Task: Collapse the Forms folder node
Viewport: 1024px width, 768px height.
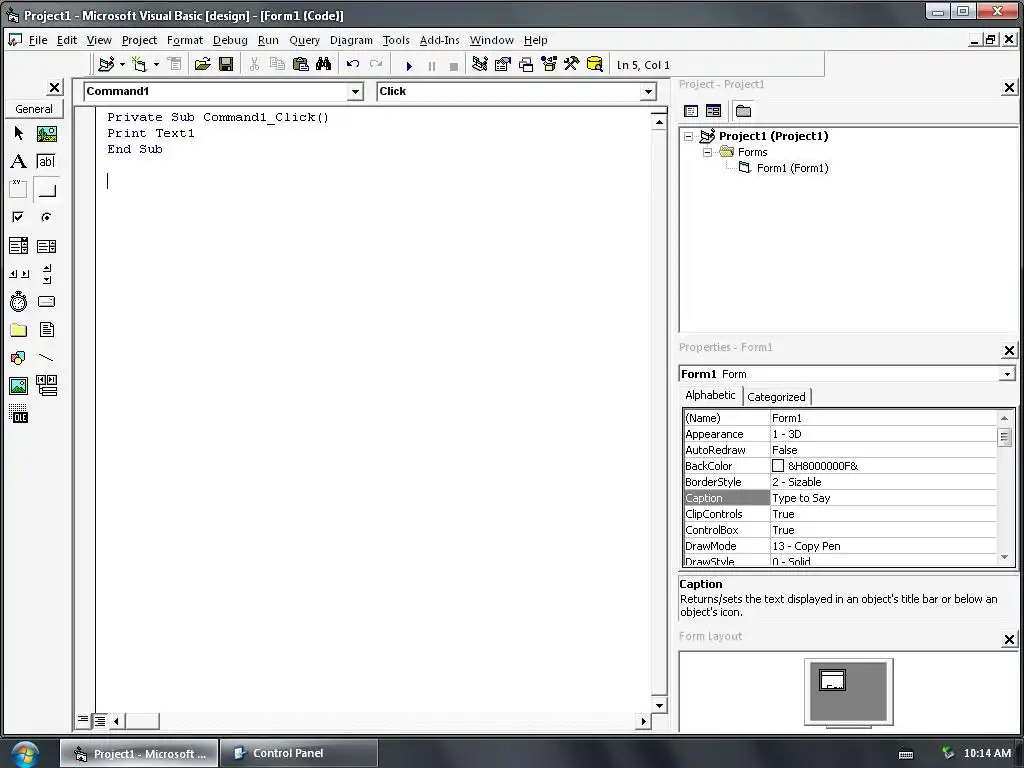Action: 707,152
